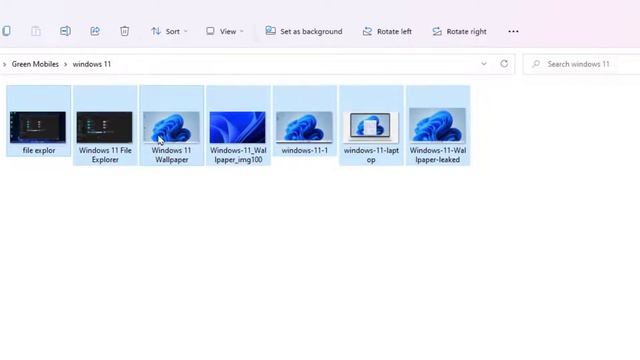
Task: Click the Copy icon in toolbar
Action: pos(6,31)
